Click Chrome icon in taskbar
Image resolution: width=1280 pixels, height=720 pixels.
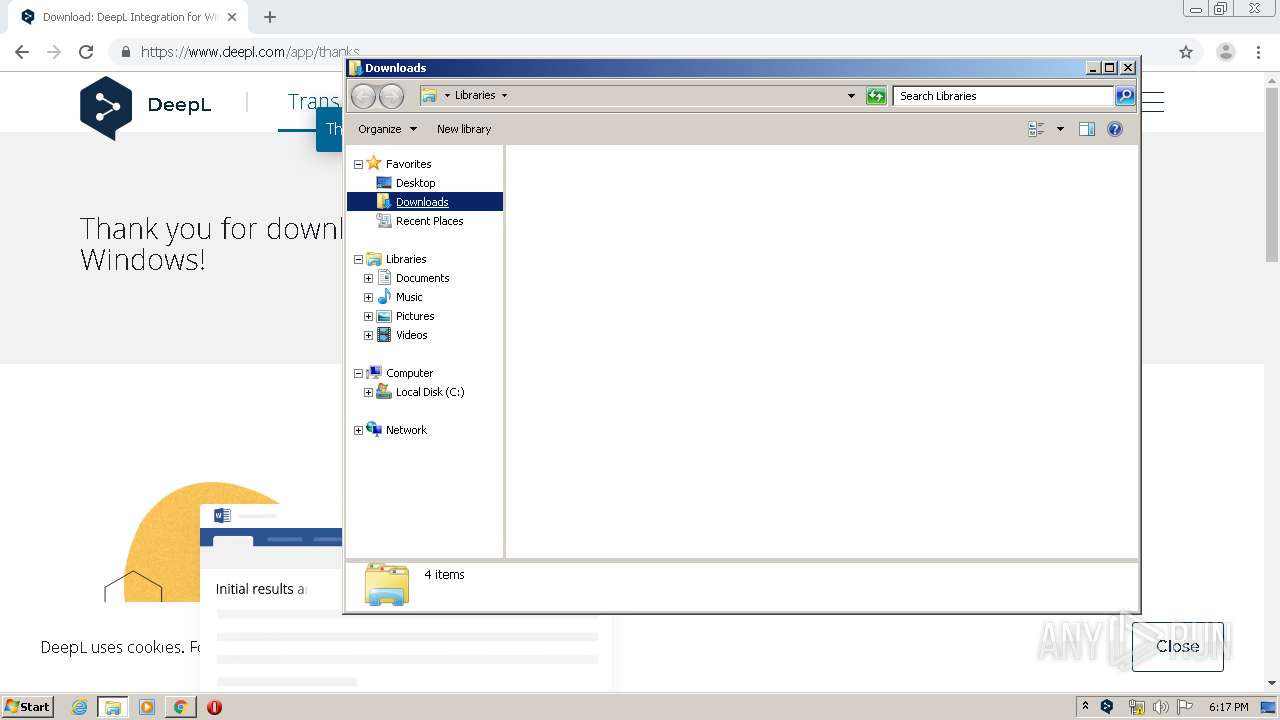tap(181, 707)
